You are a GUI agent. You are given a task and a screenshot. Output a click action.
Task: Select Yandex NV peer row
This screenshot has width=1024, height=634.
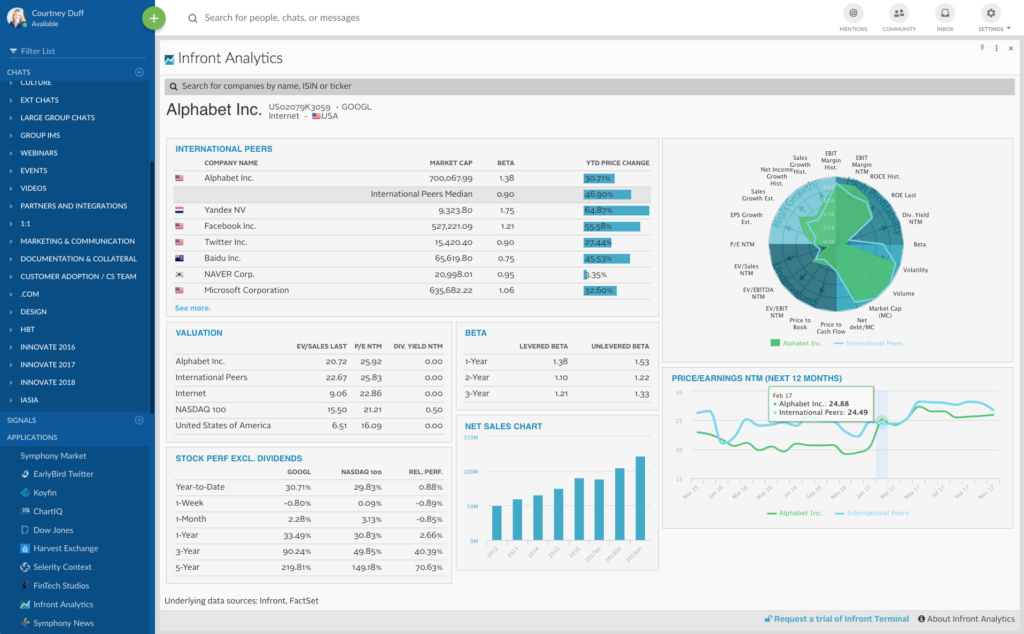click(x=412, y=210)
